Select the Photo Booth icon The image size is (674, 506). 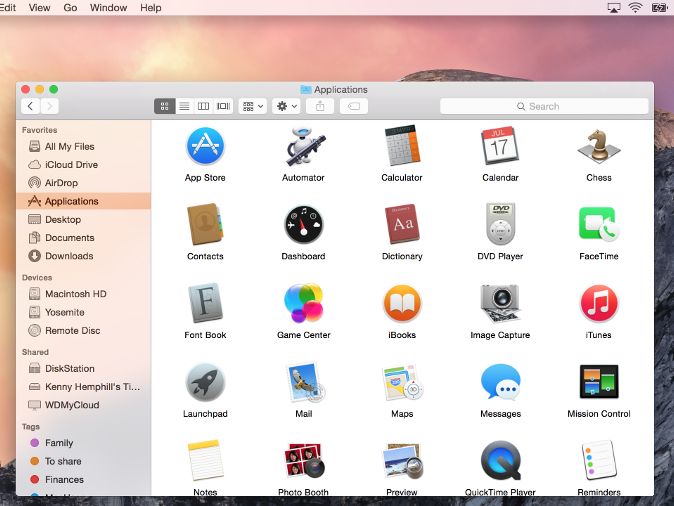pyautogui.click(x=305, y=461)
